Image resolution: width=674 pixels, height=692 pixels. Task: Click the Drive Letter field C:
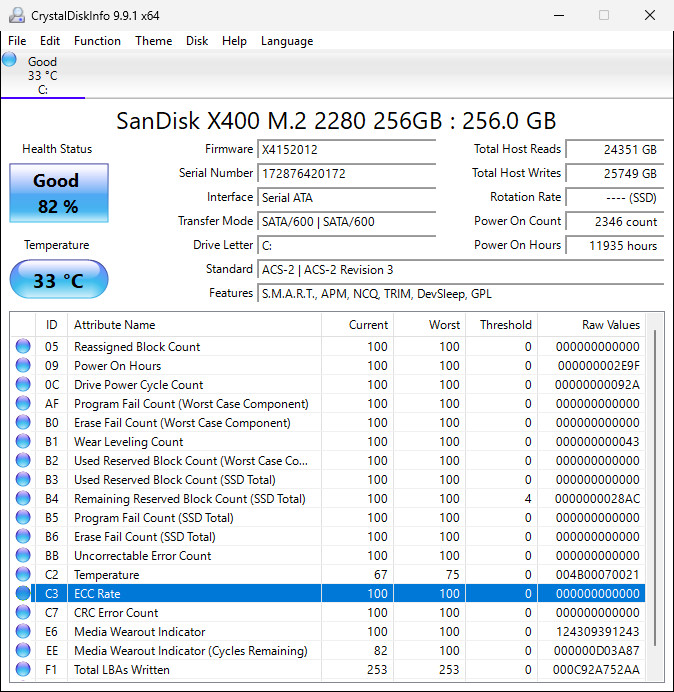click(347, 245)
